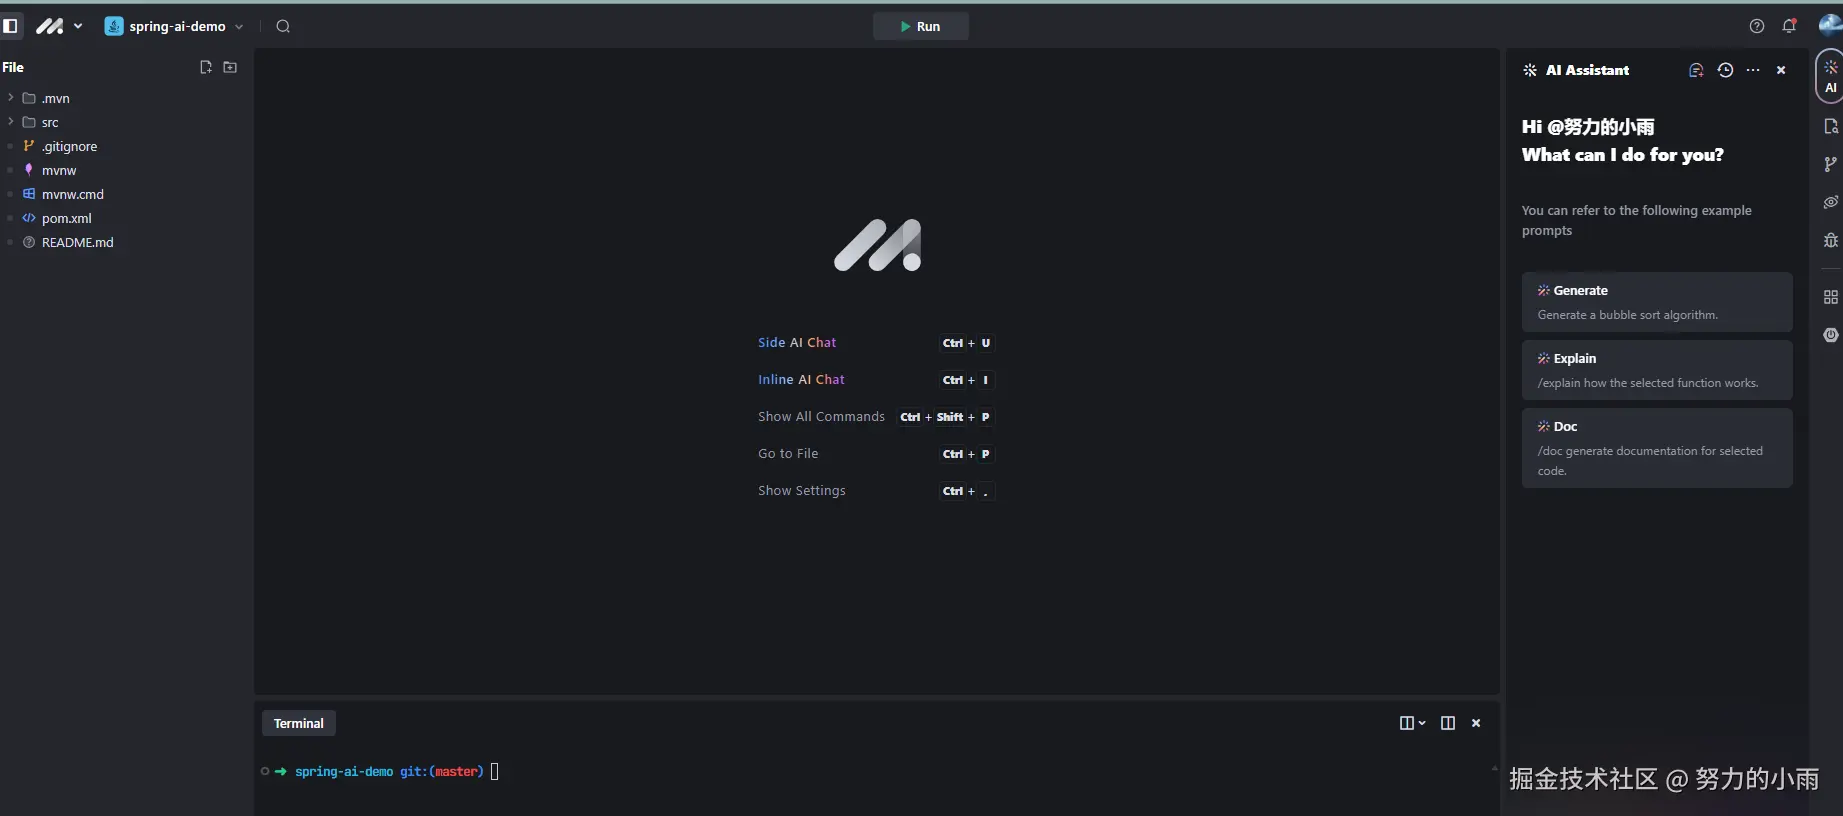Open the user avatar profile
Image resolution: width=1843 pixels, height=816 pixels.
point(1830,25)
